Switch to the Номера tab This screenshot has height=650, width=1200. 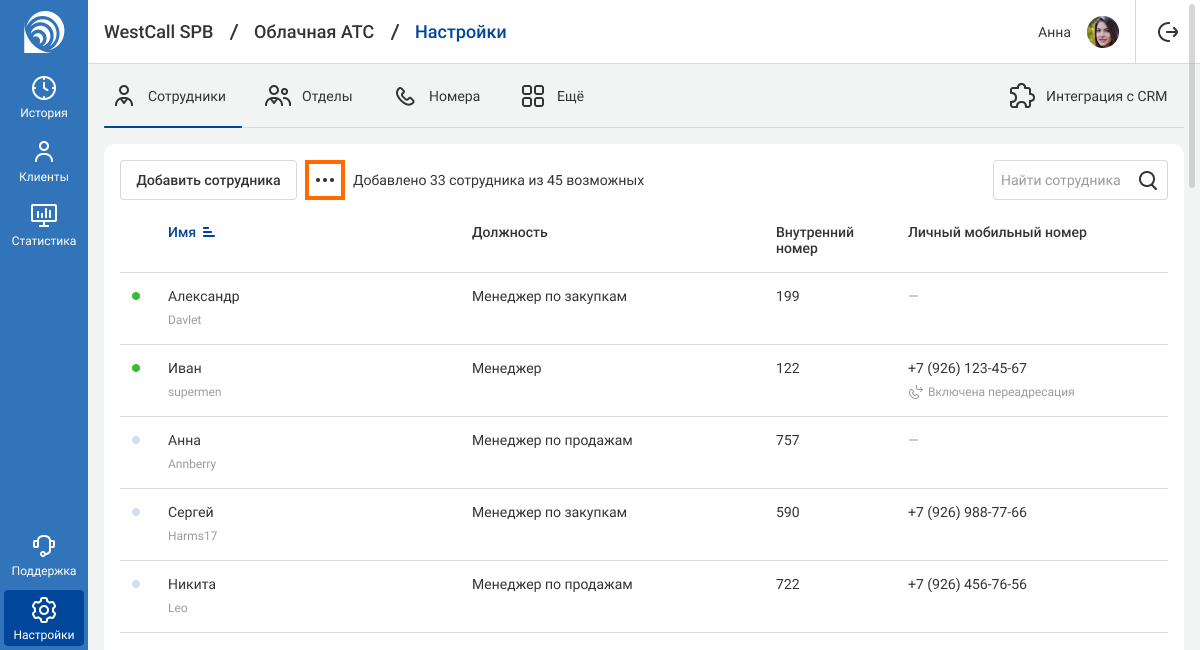tap(438, 97)
